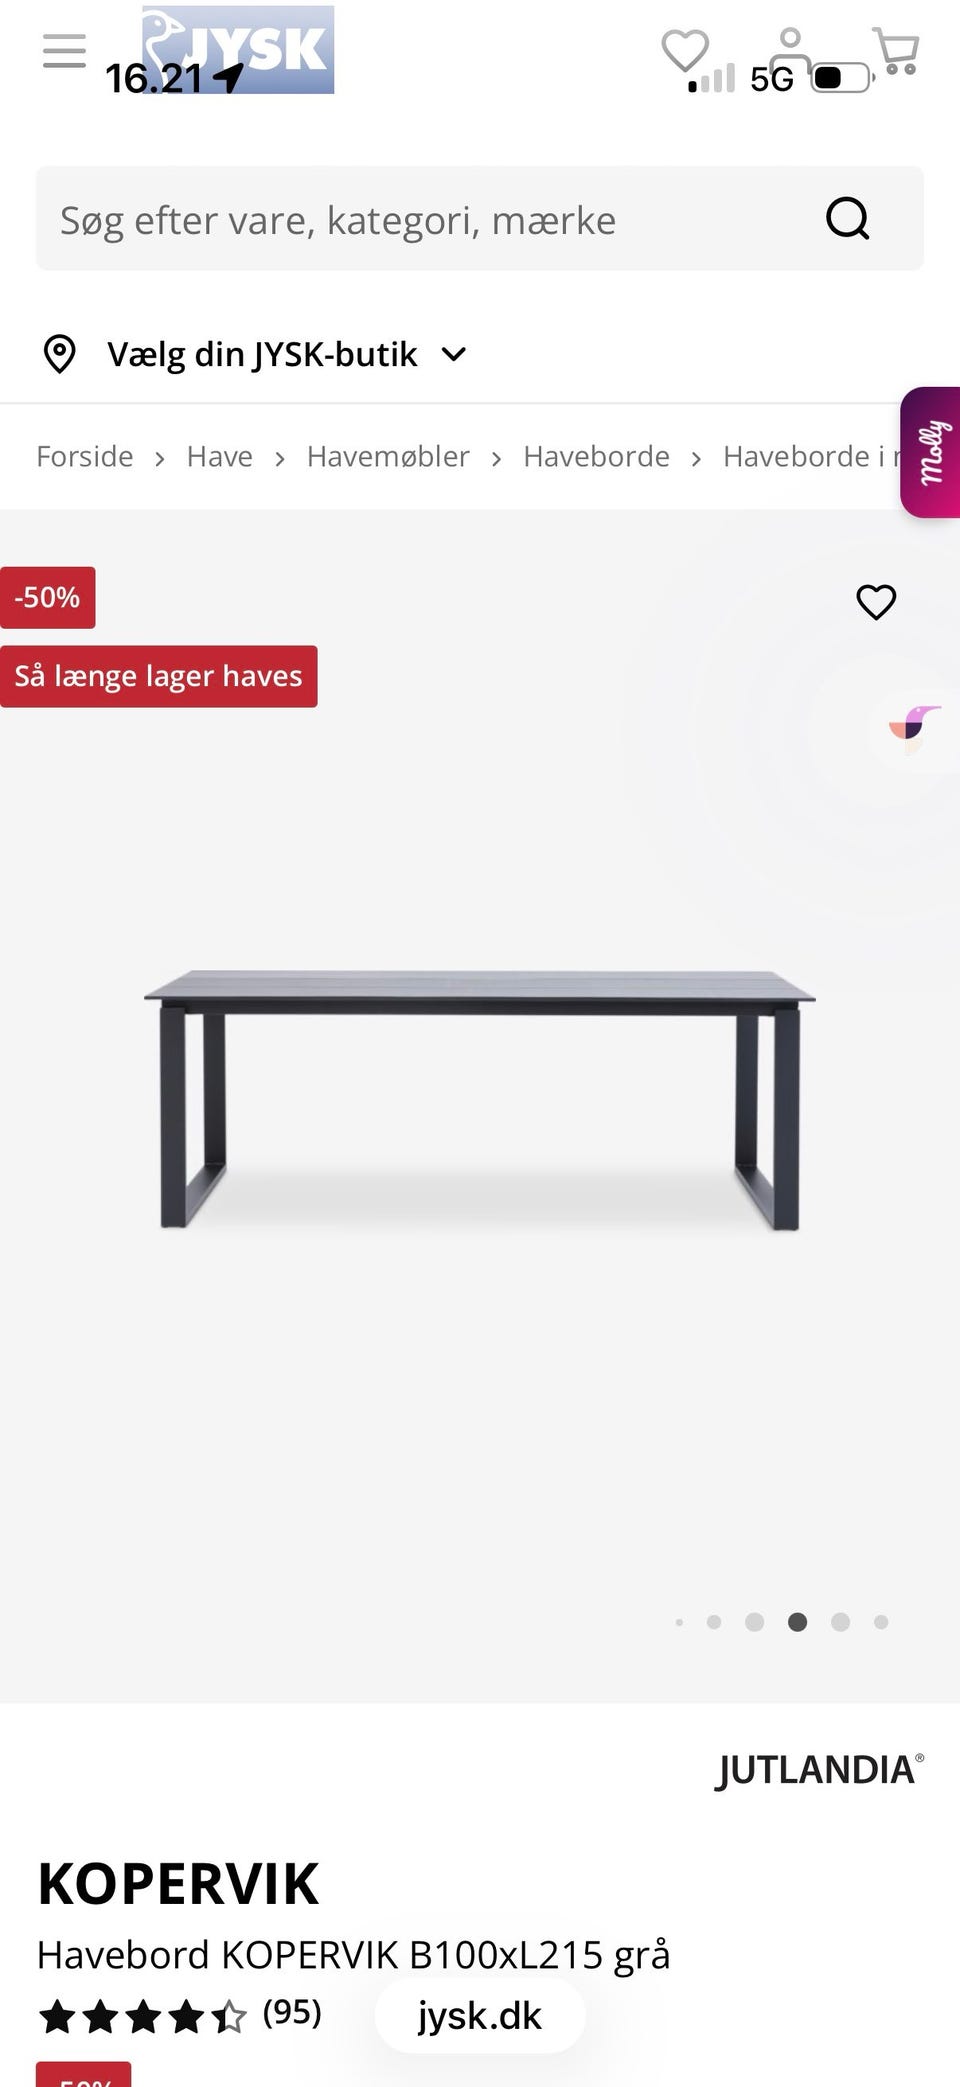This screenshot has height=2087, width=960.
Task: Open the Haveborde breadcrumb
Action: click(x=596, y=456)
